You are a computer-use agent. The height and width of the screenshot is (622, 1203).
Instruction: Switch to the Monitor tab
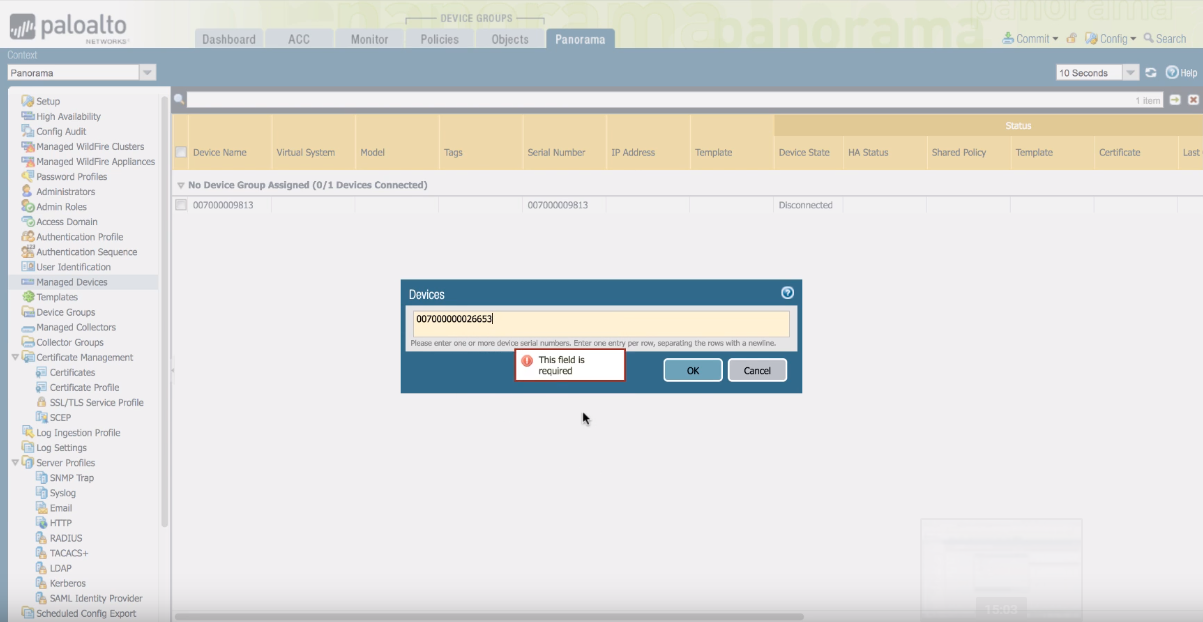pyautogui.click(x=369, y=39)
